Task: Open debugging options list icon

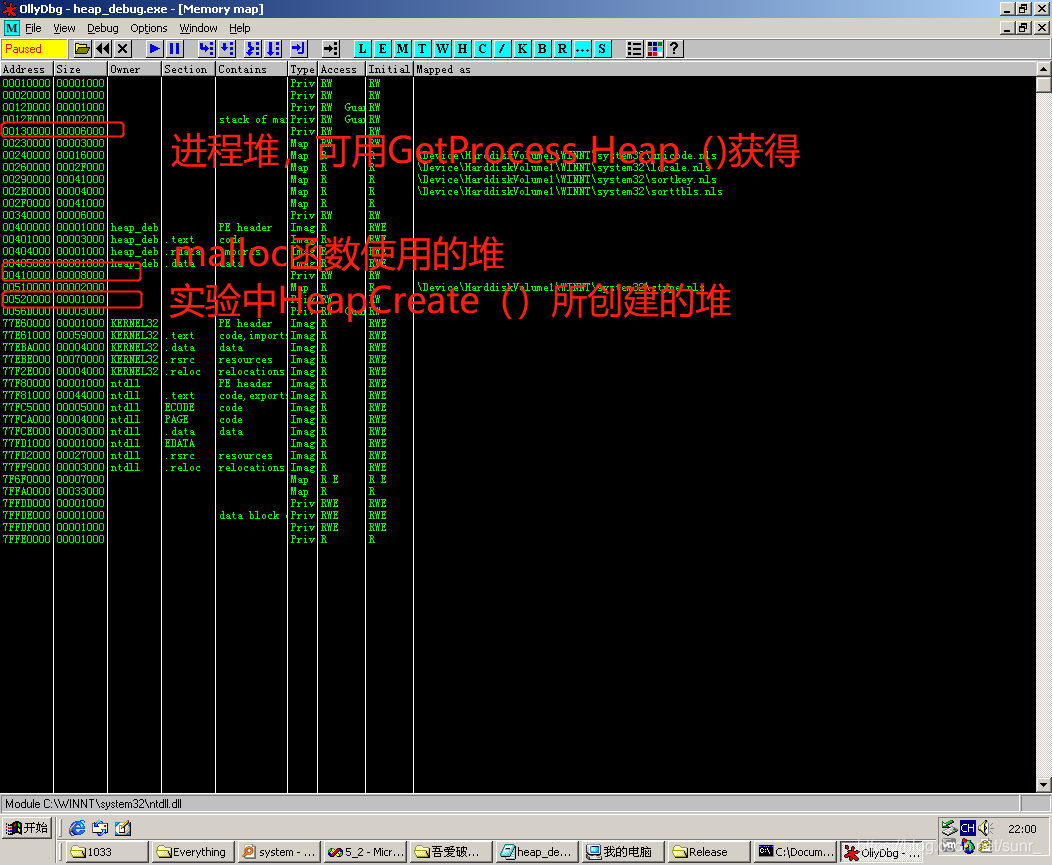Action: [634, 49]
